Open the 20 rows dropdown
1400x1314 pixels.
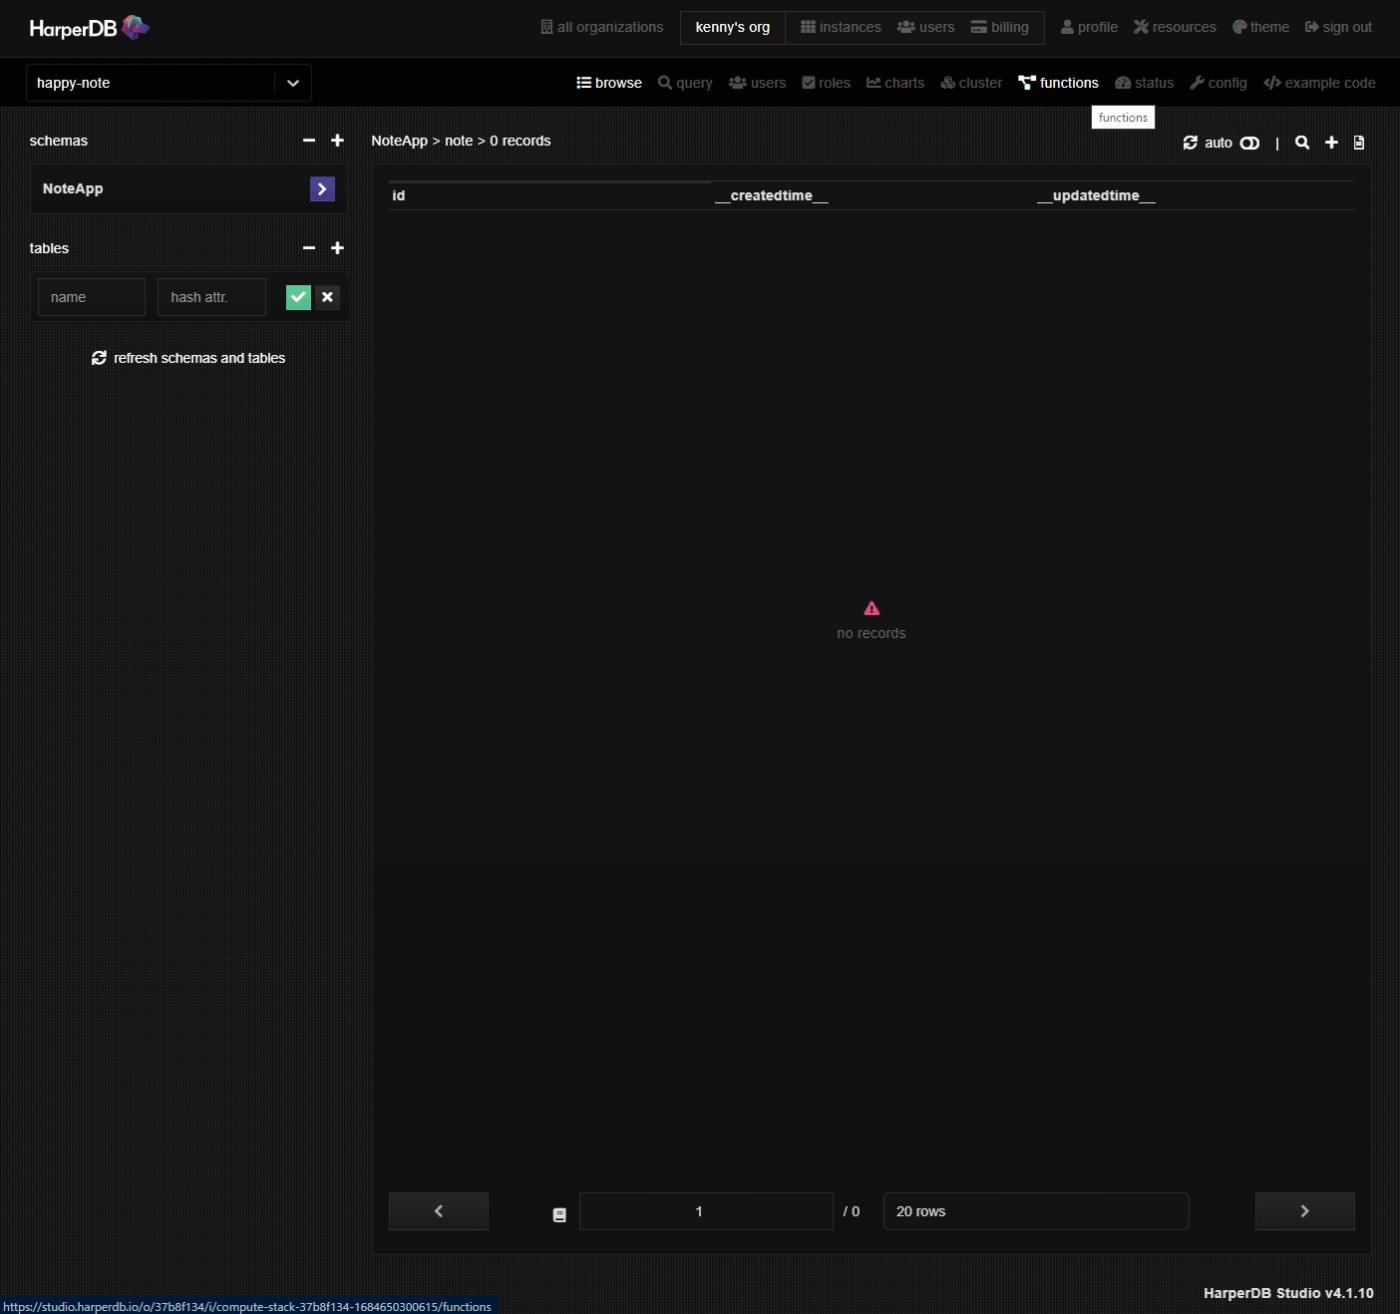click(1036, 1211)
